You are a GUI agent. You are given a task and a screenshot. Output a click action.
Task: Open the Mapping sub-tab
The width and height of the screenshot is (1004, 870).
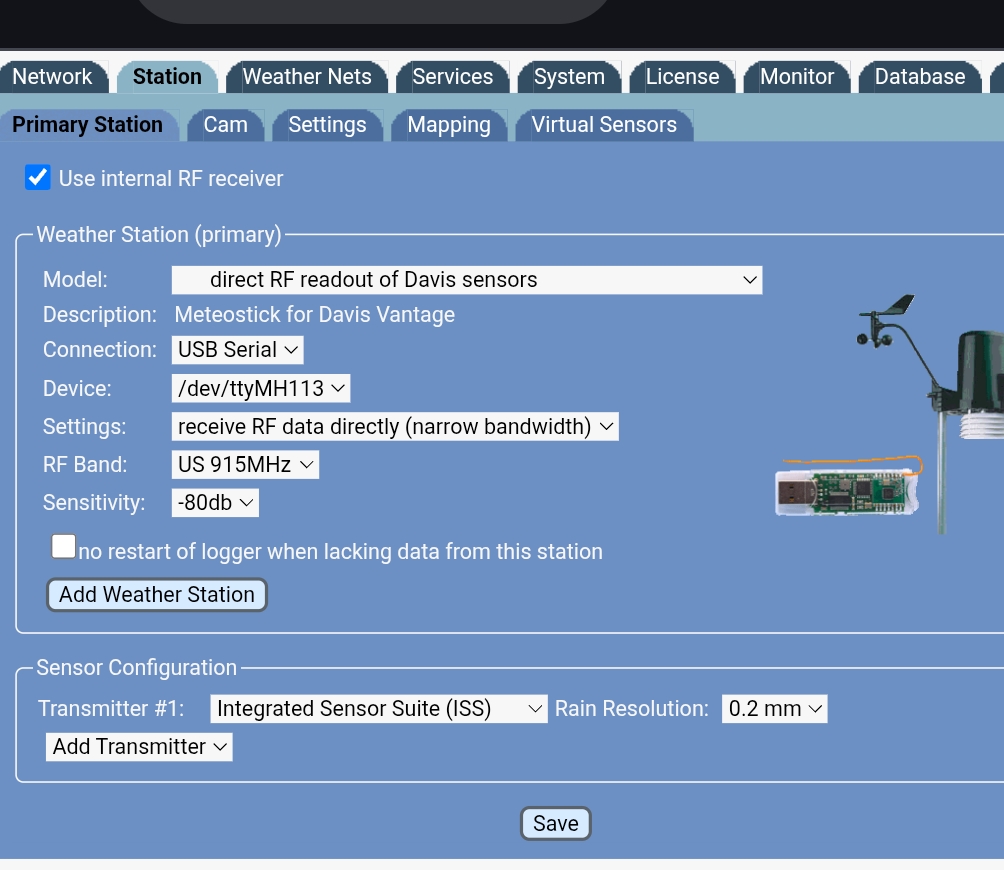click(x=448, y=124)
